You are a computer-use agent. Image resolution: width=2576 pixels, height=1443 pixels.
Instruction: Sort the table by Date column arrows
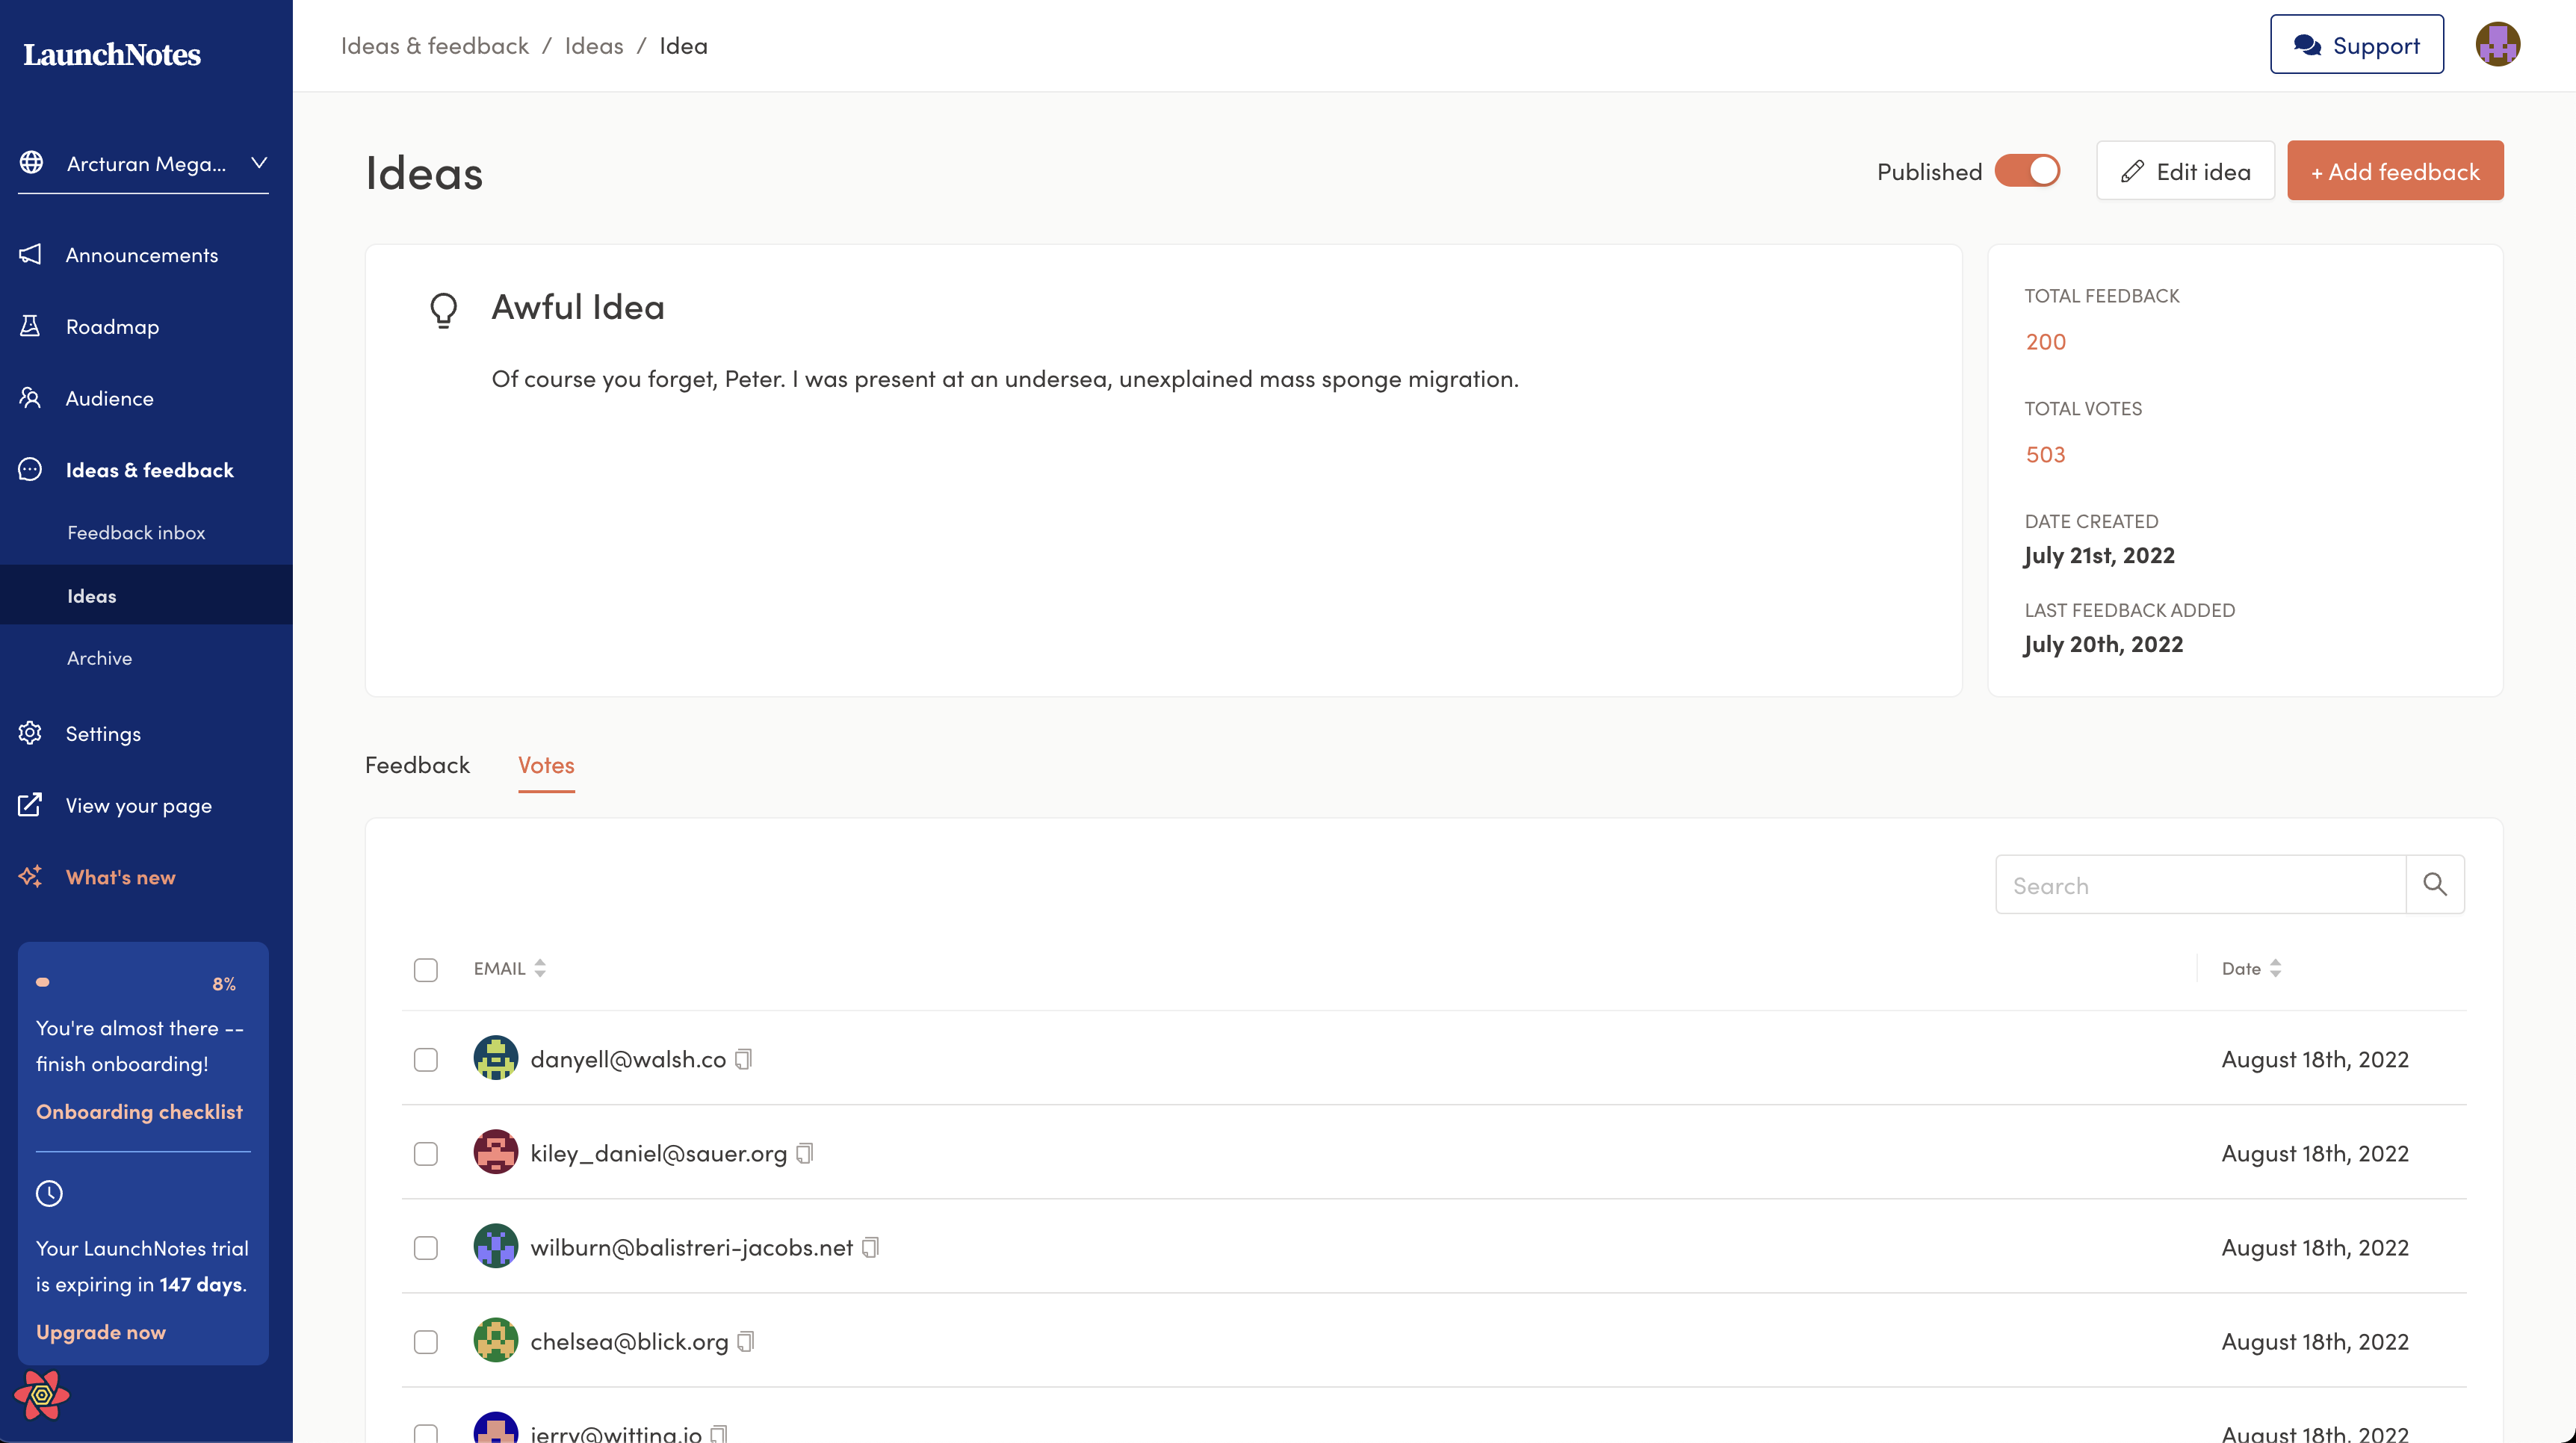click(2275, 968)
